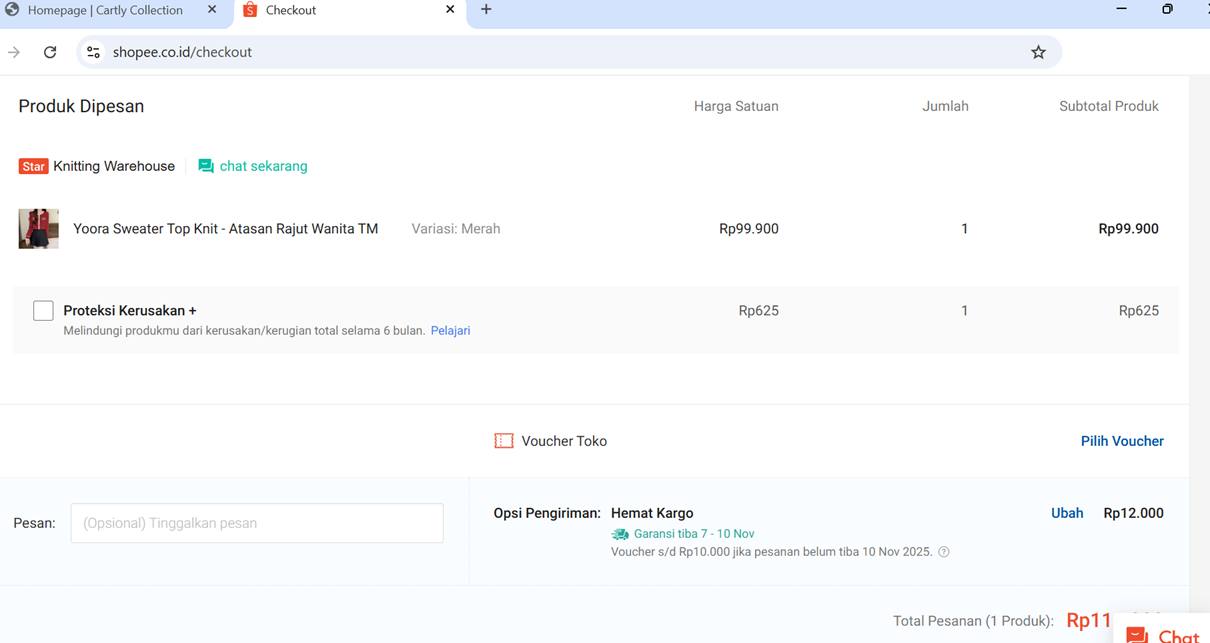Click the red sweater product thumbnail
This screenshot has width=1210, height=643.
[x=39, y=229]
